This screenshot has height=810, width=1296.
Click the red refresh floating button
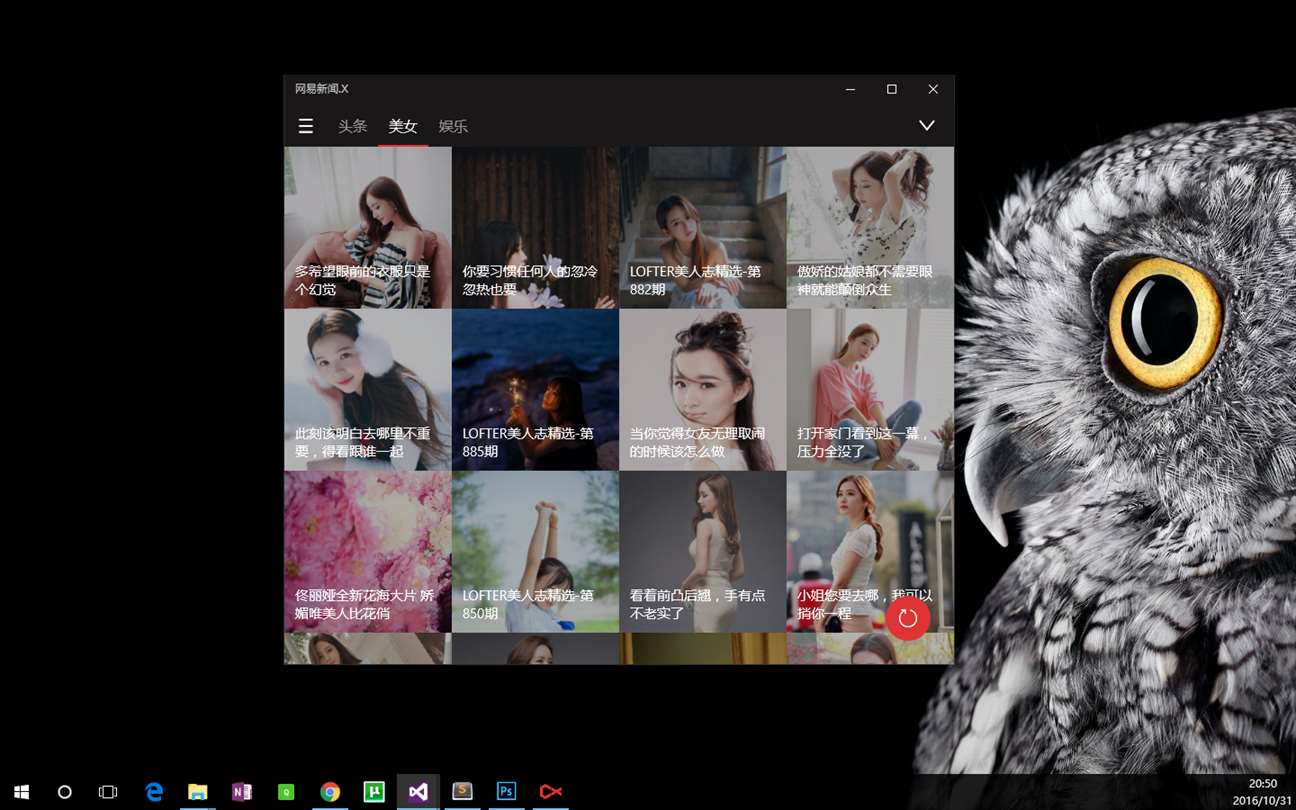(x=908, y=618)
